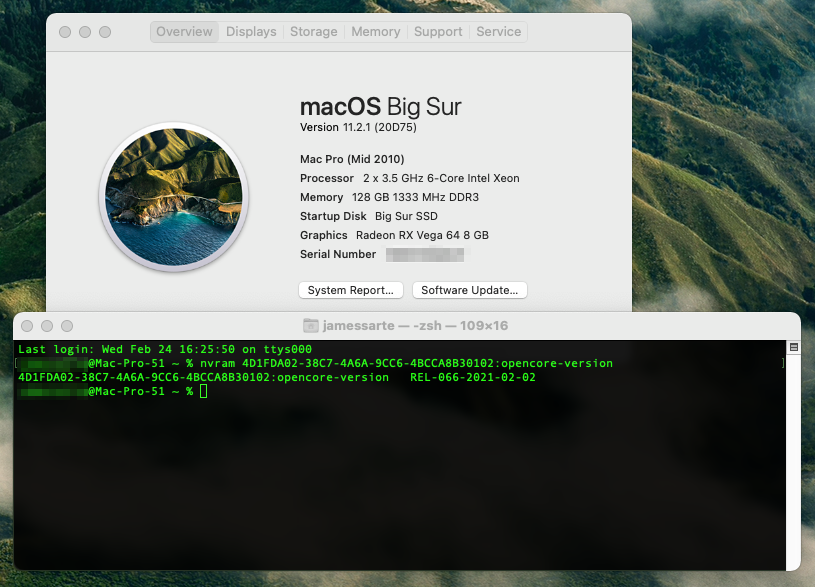Click the Terminal vertical scrollbar track
Image resolution: width=815 pixels, height=587 pixels.
(793, 460)
